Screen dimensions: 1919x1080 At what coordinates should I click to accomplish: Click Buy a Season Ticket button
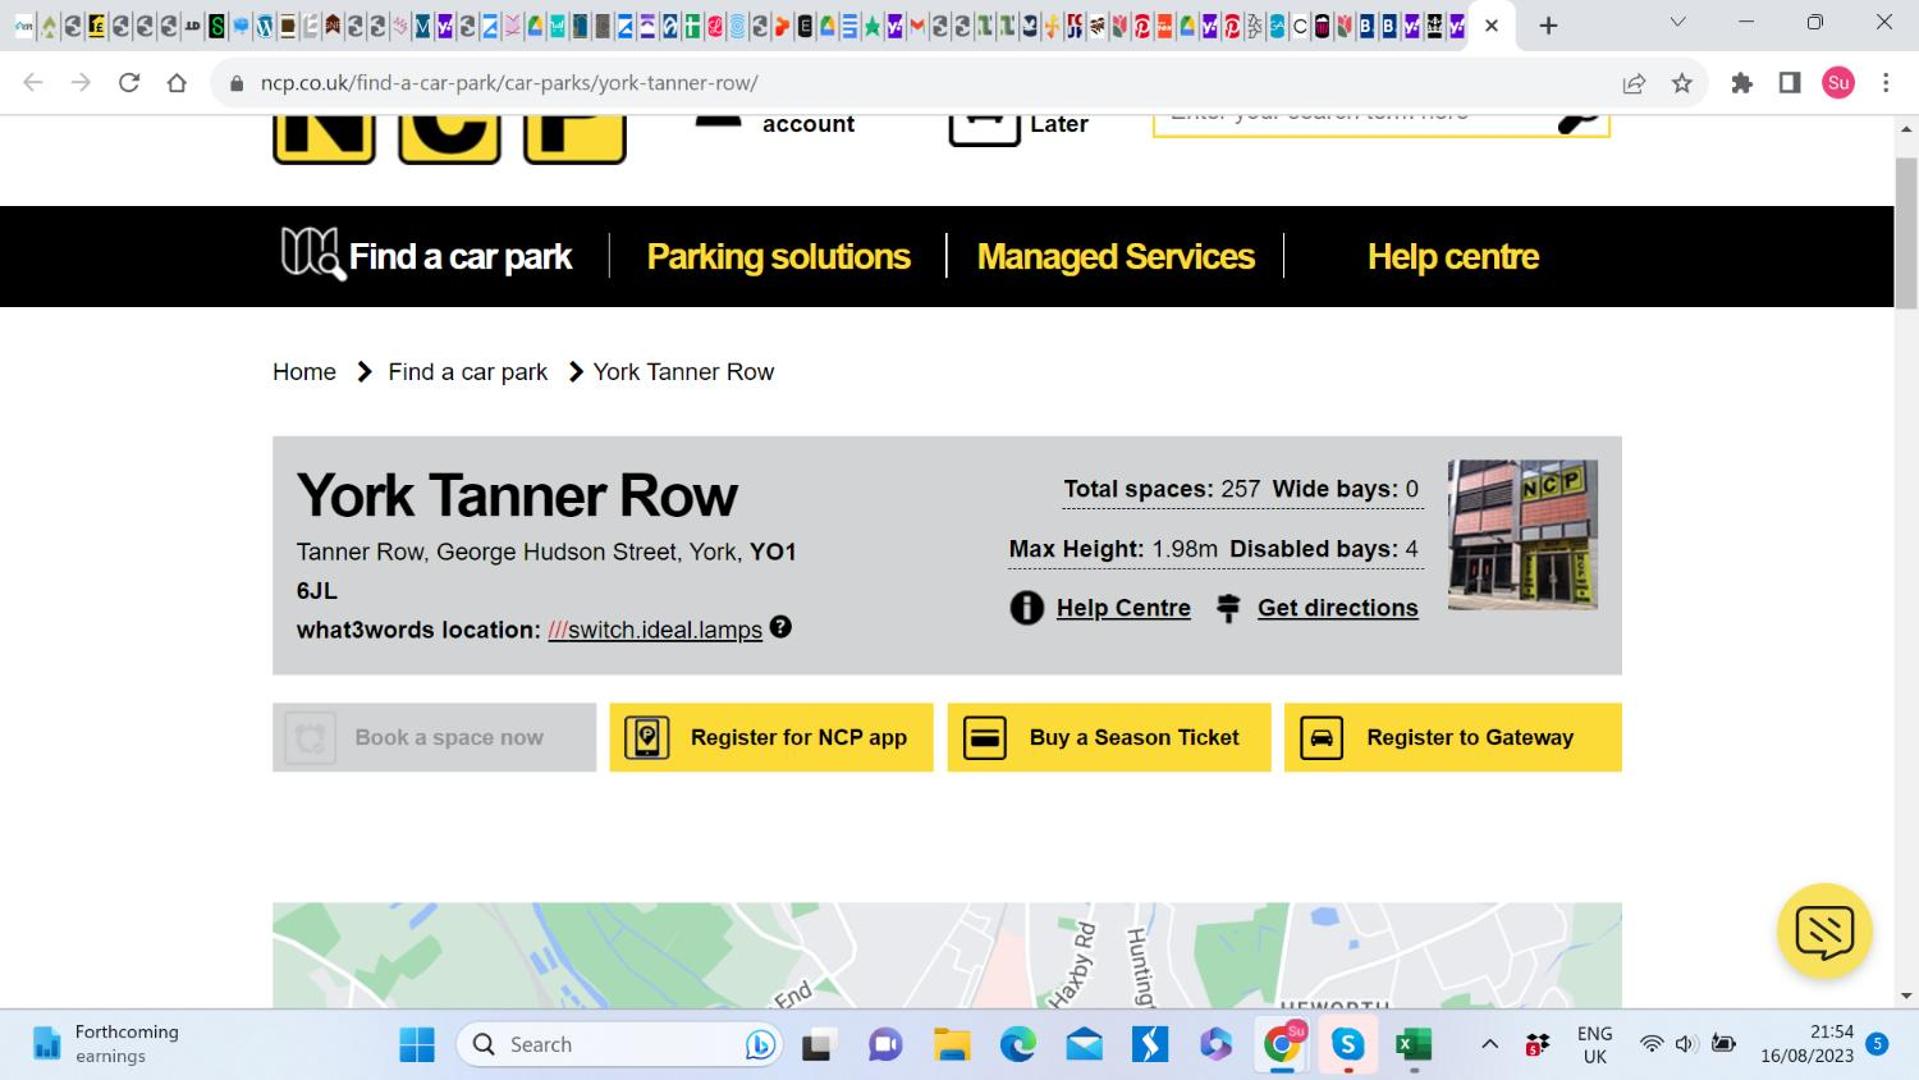1109,738
